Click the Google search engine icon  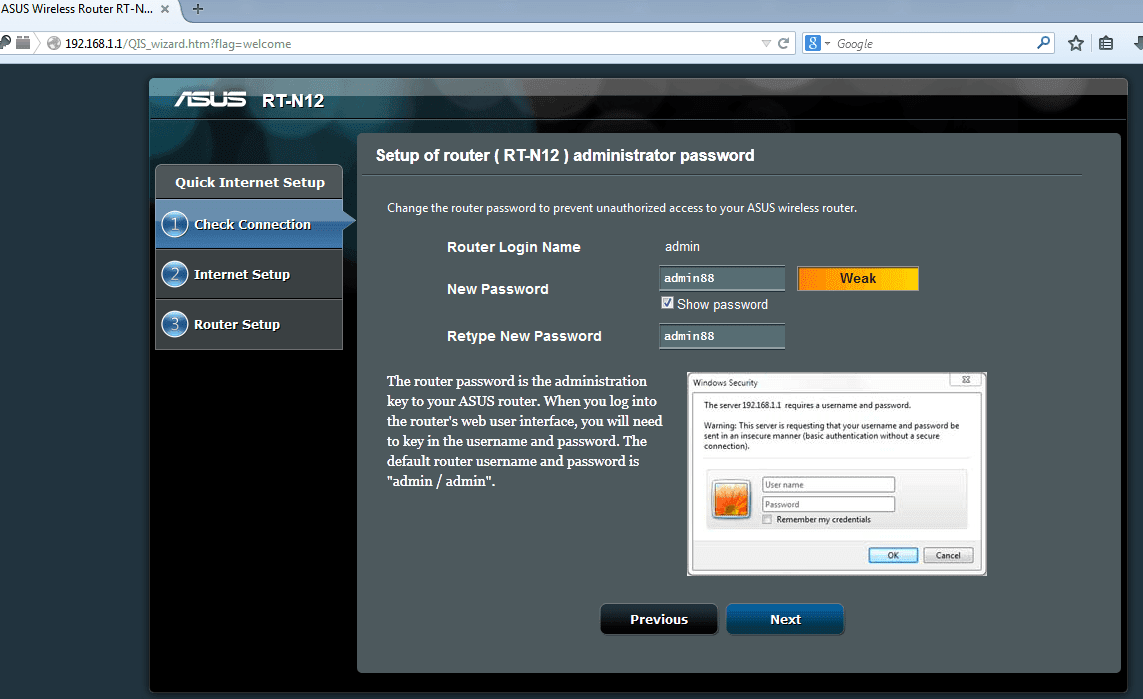tap(813, 44)
